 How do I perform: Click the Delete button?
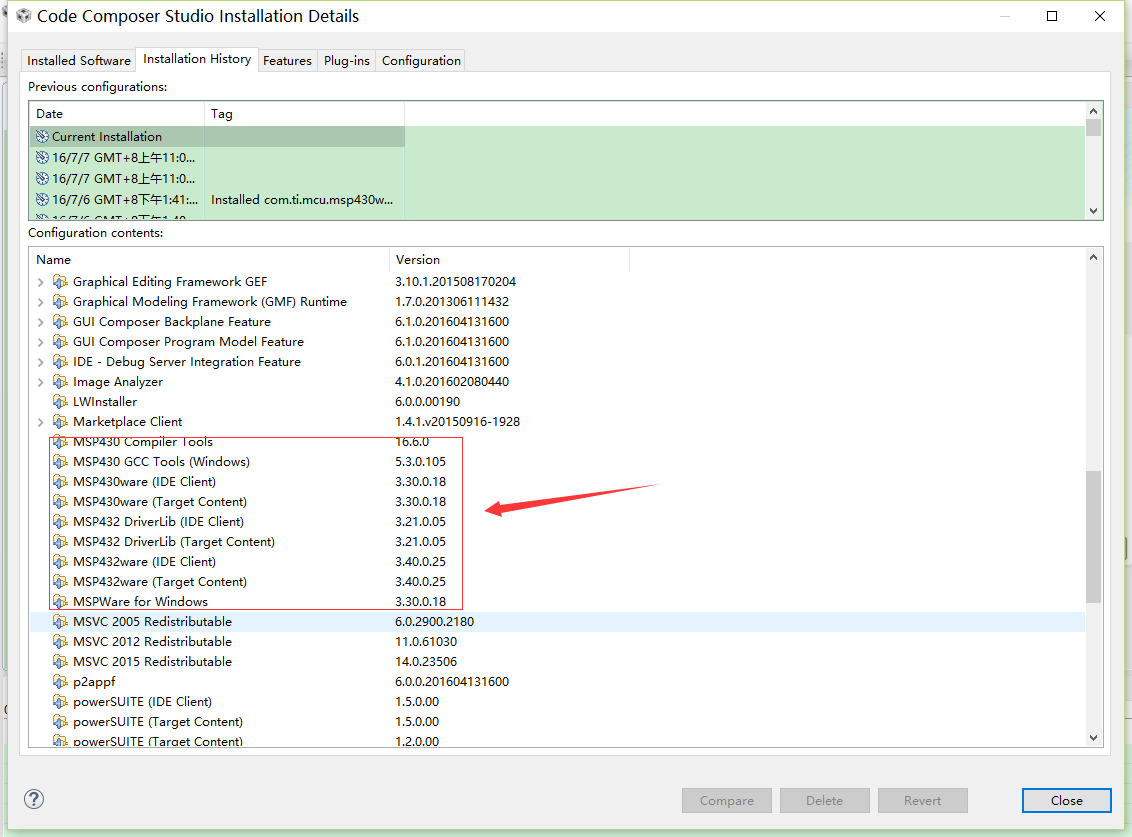(824, 800)
